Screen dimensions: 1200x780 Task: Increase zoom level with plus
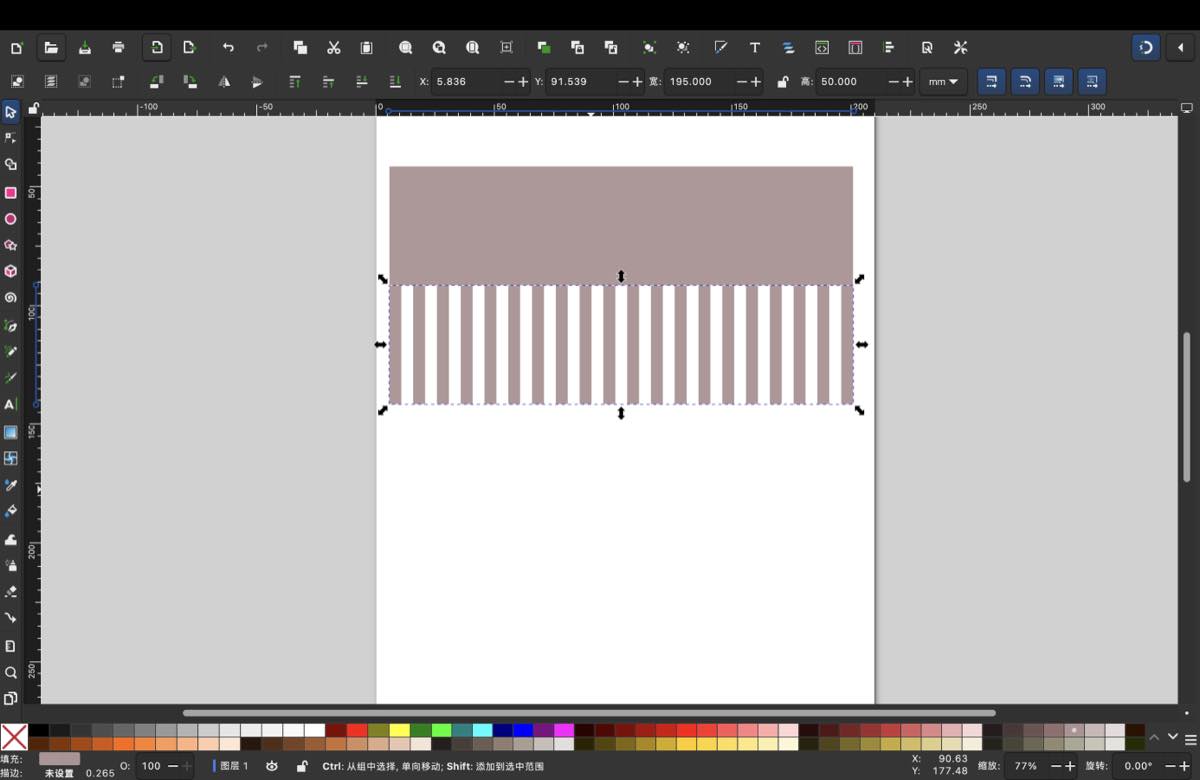[1070, 766]
